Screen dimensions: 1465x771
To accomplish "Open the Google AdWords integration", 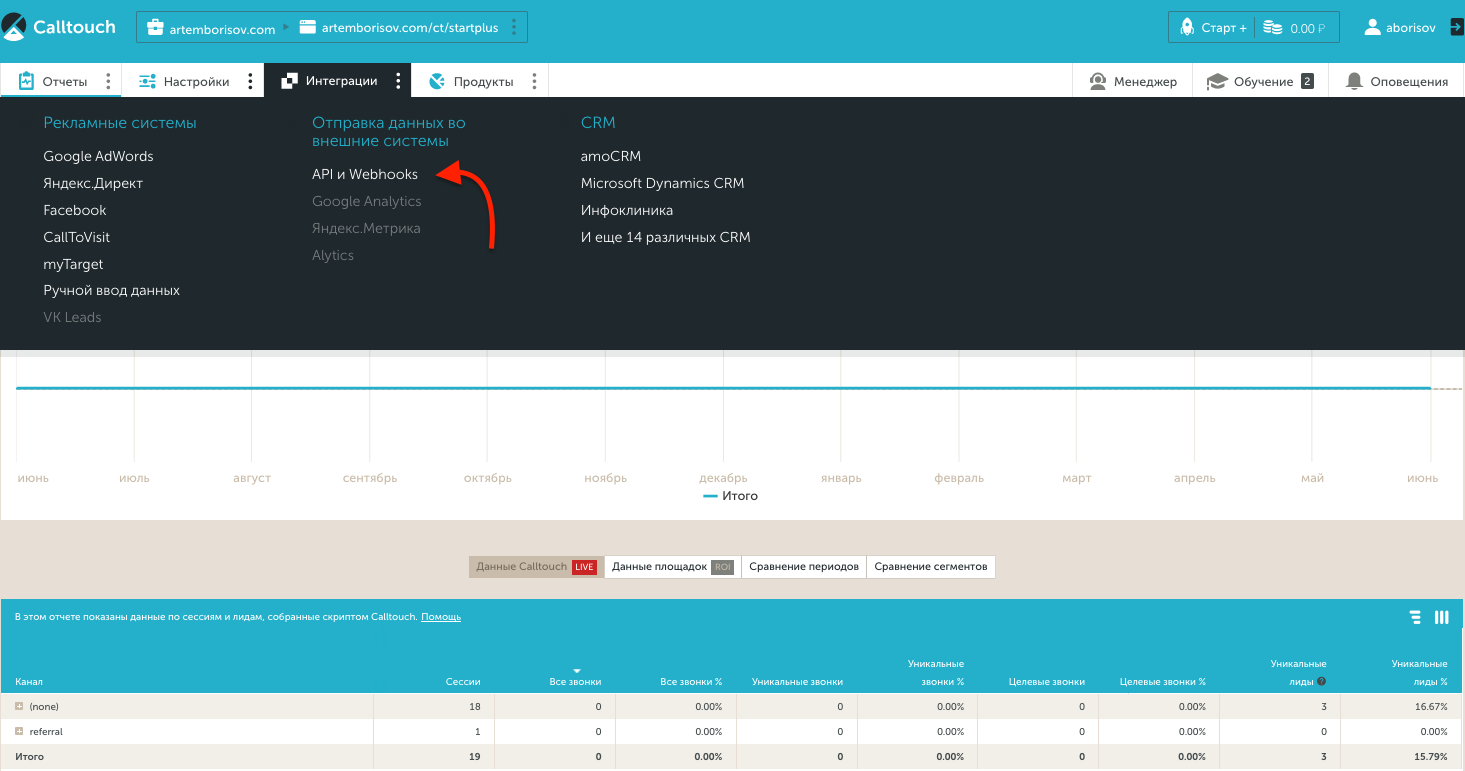I will click(98, 156).
